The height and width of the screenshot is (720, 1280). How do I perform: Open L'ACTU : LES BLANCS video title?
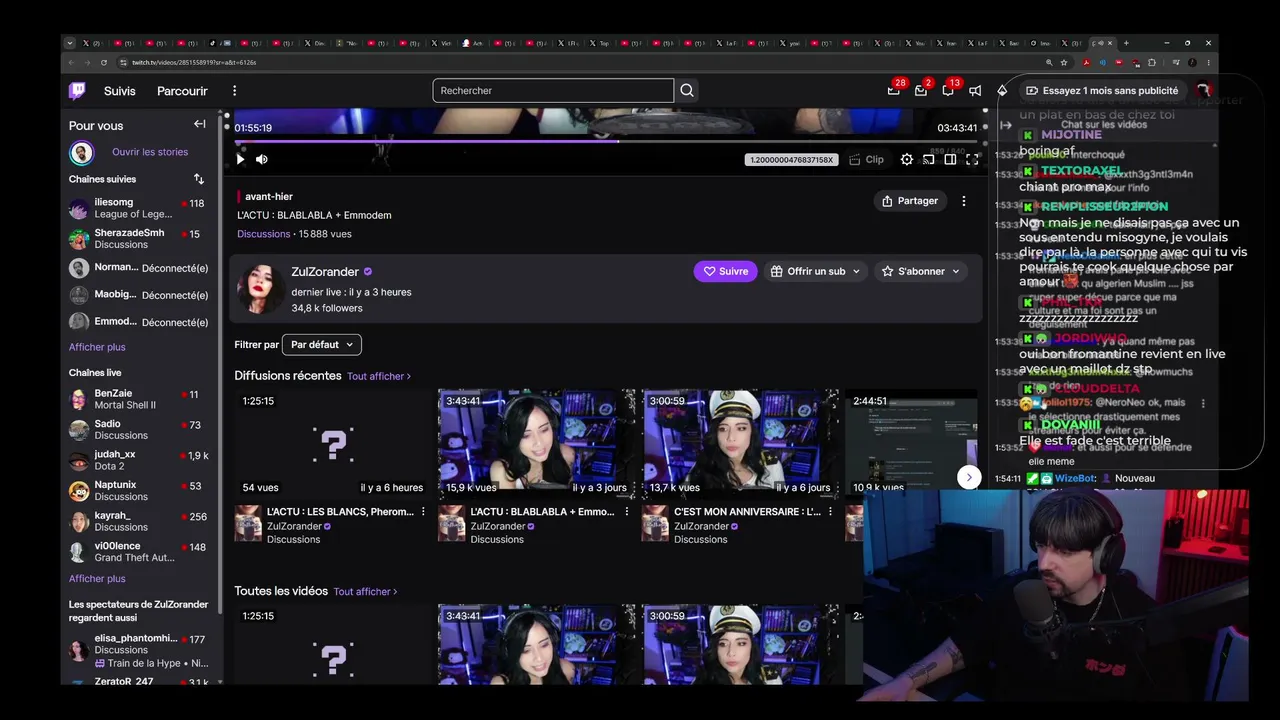point(340,512)
